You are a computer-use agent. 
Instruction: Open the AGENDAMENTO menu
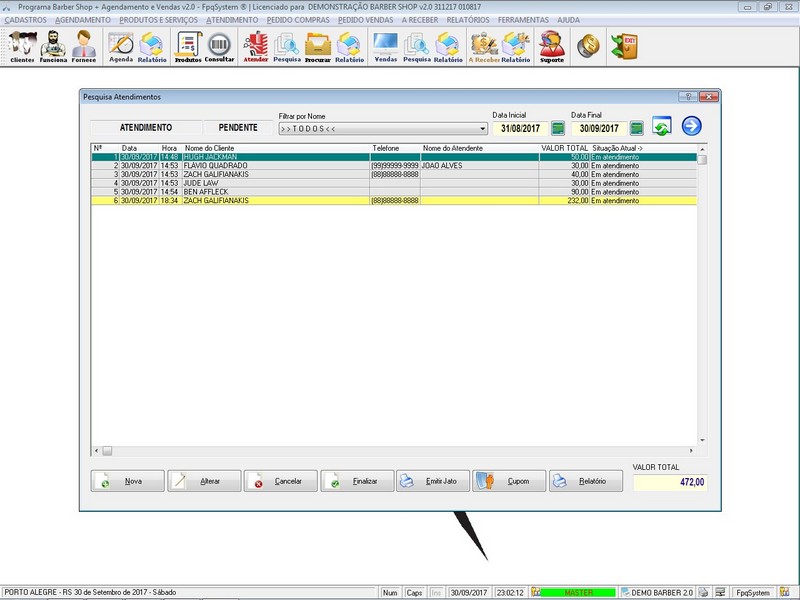pyautogui.click(x=83, y=20)
